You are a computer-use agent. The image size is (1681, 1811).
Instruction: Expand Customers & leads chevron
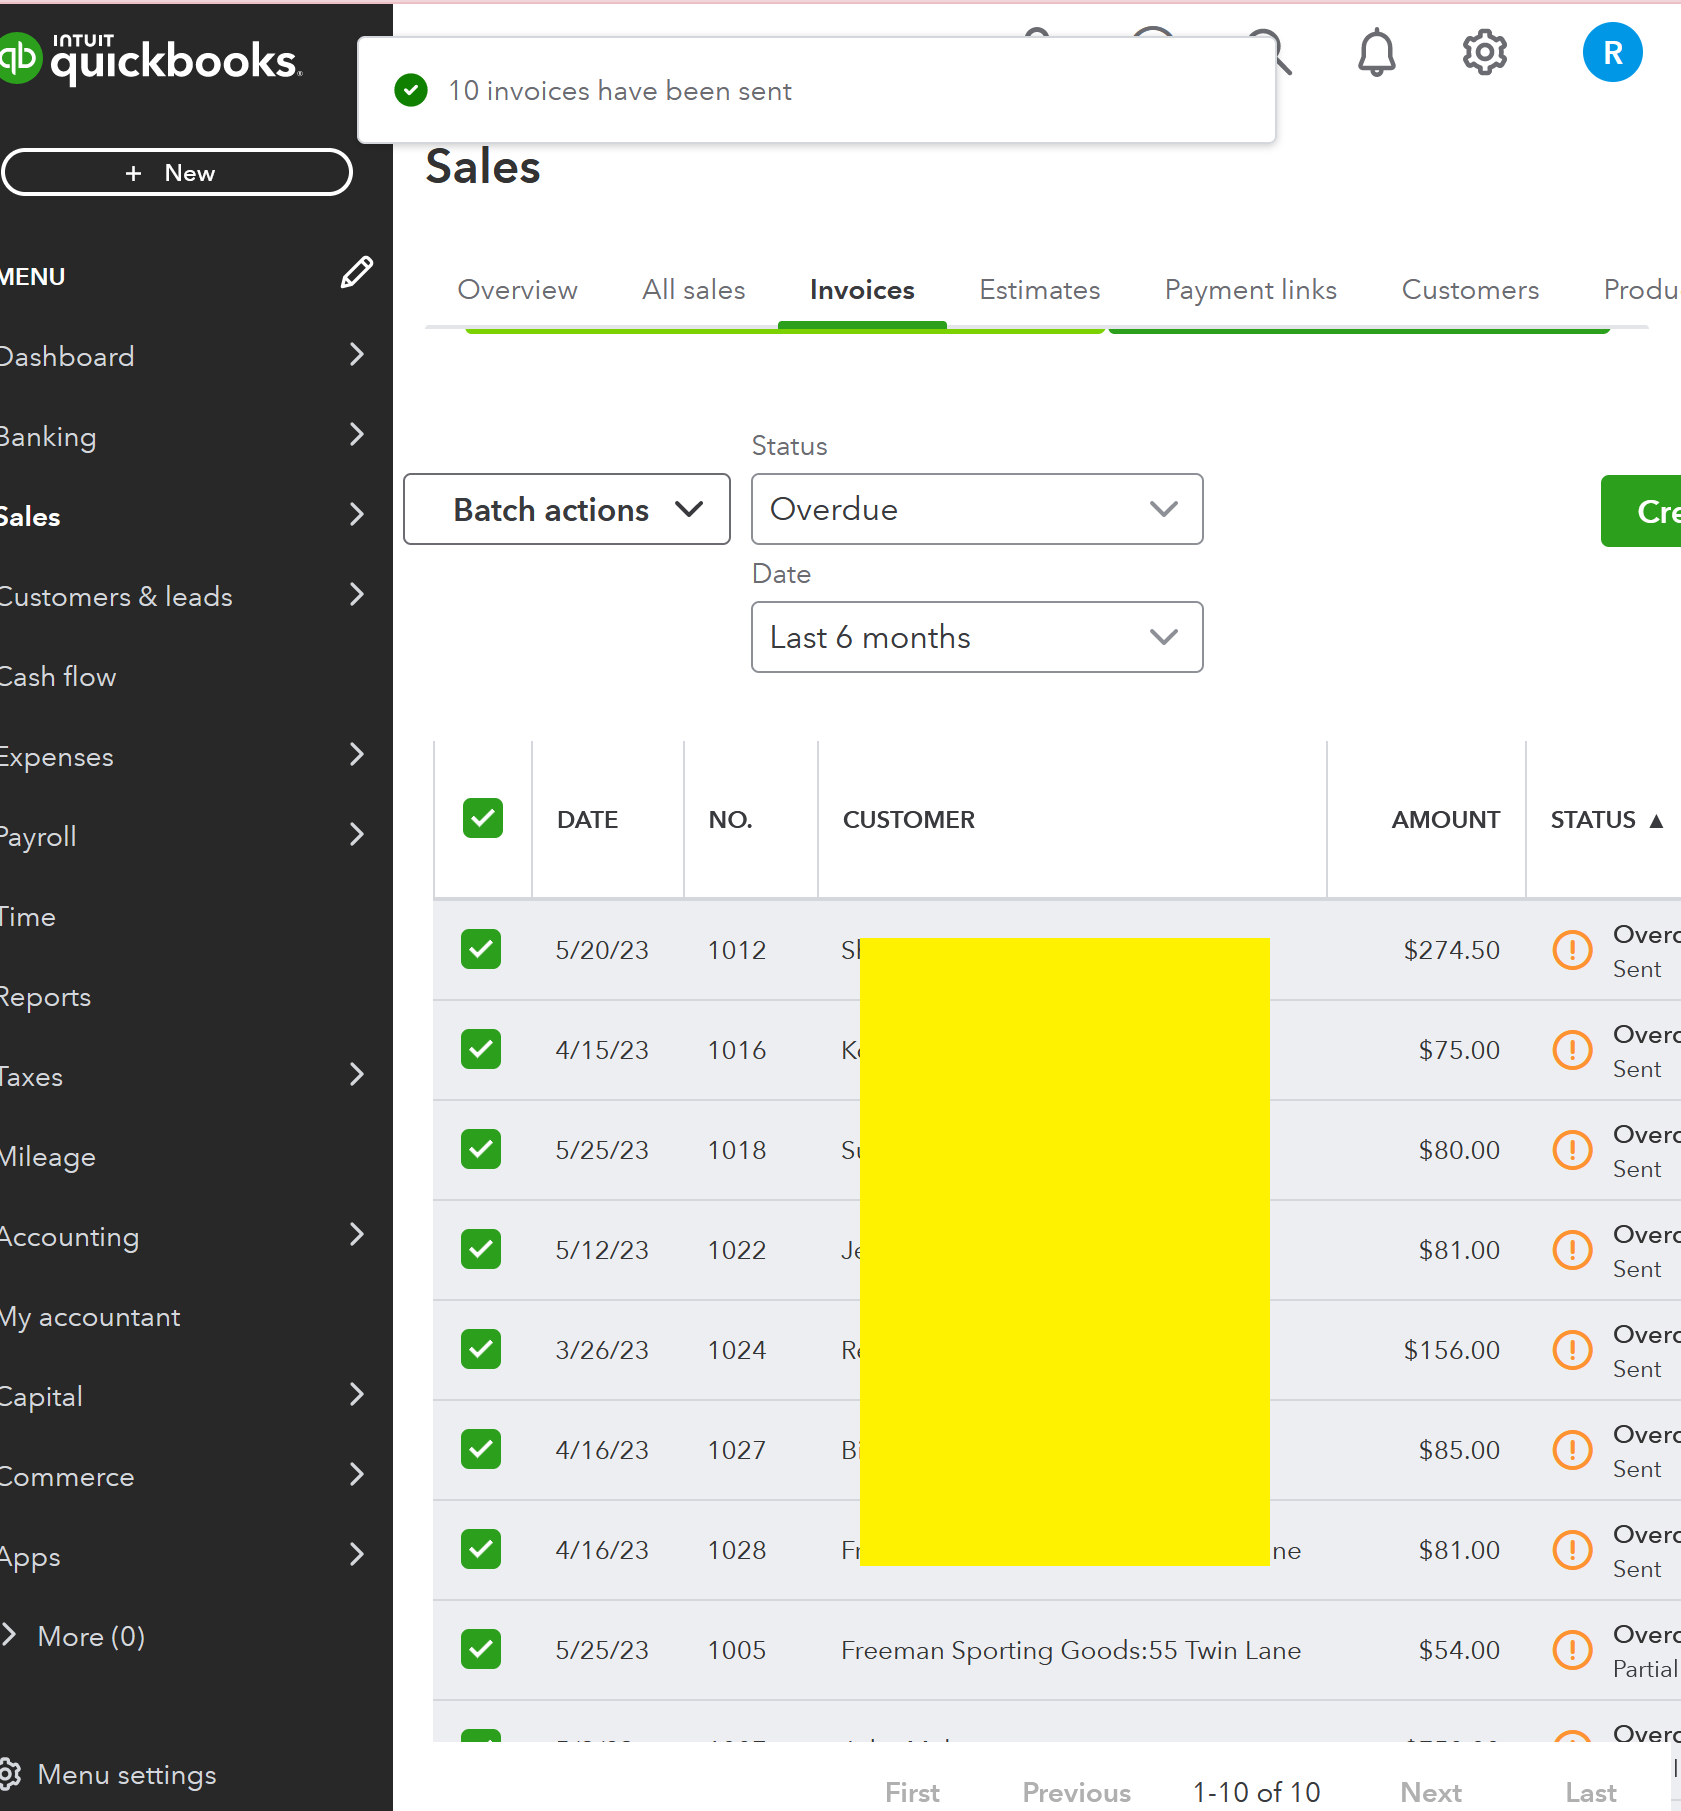click(357, 594)
